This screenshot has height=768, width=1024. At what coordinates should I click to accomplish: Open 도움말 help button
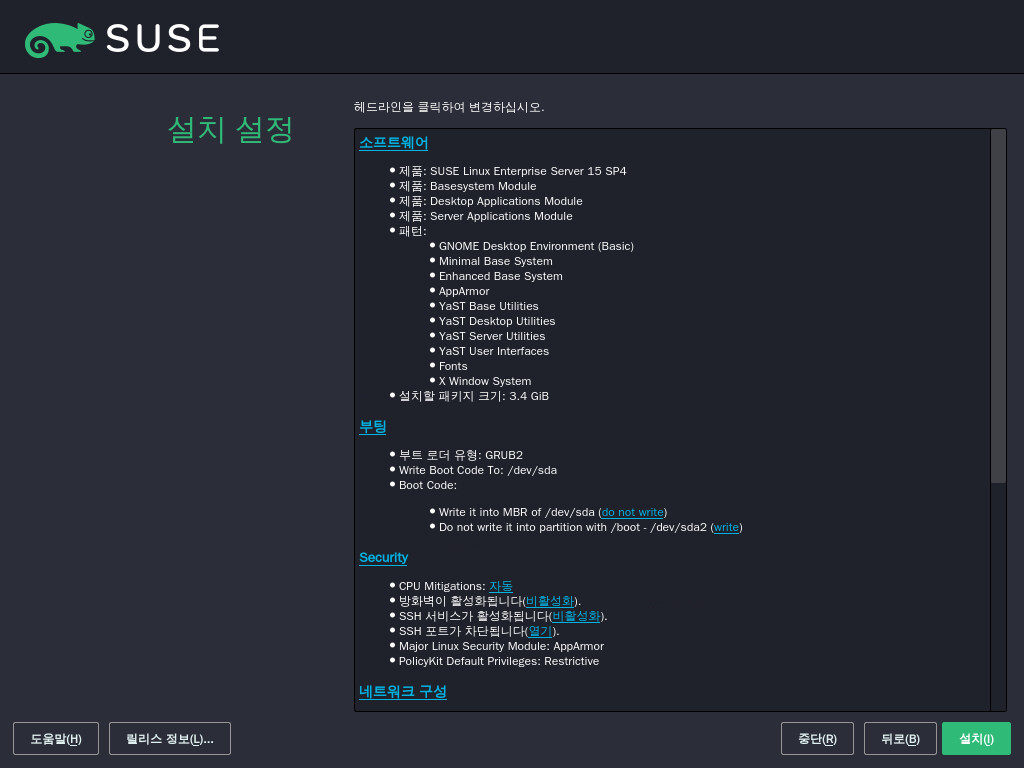(x=56, y=739)
